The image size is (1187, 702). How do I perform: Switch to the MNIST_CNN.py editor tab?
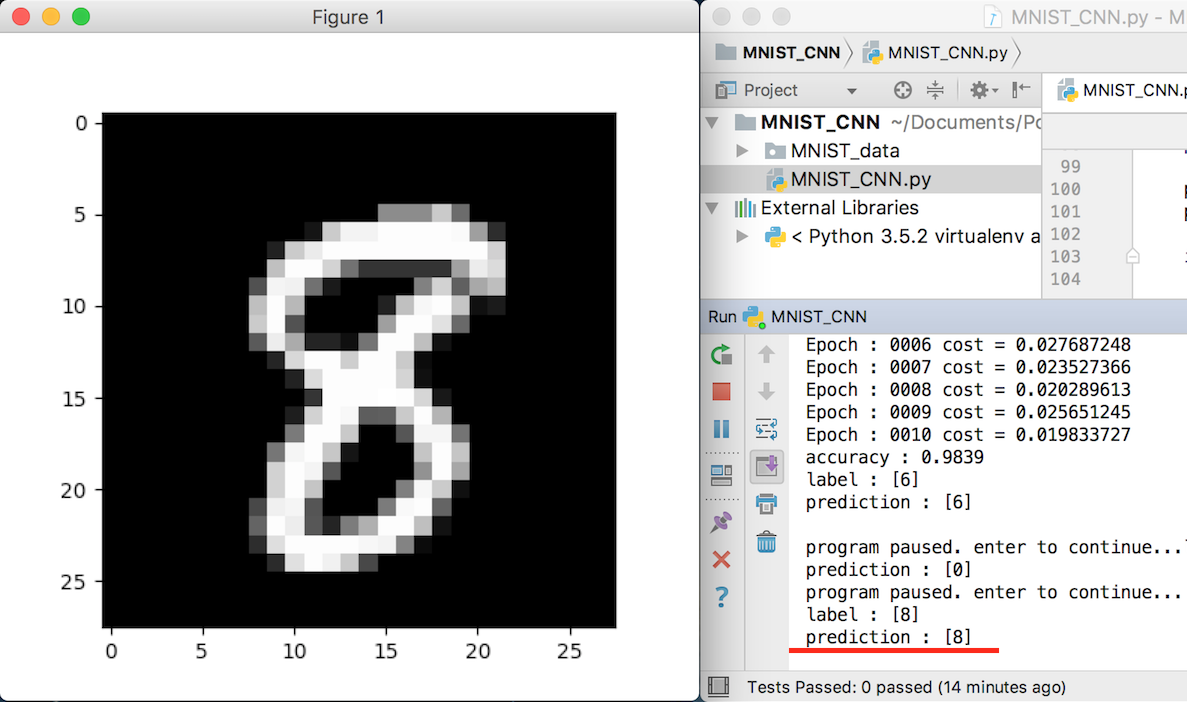point(1120,90)
